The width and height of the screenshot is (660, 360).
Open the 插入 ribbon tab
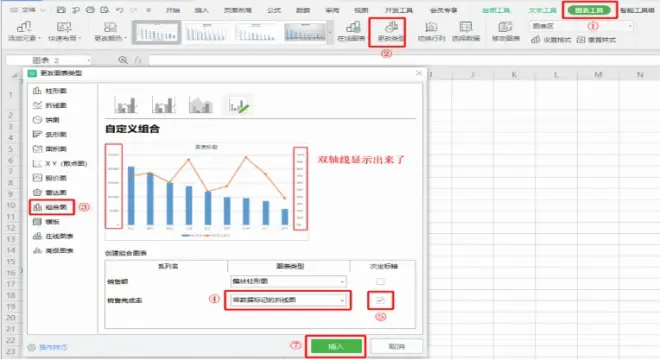click(x=202, y=10)
